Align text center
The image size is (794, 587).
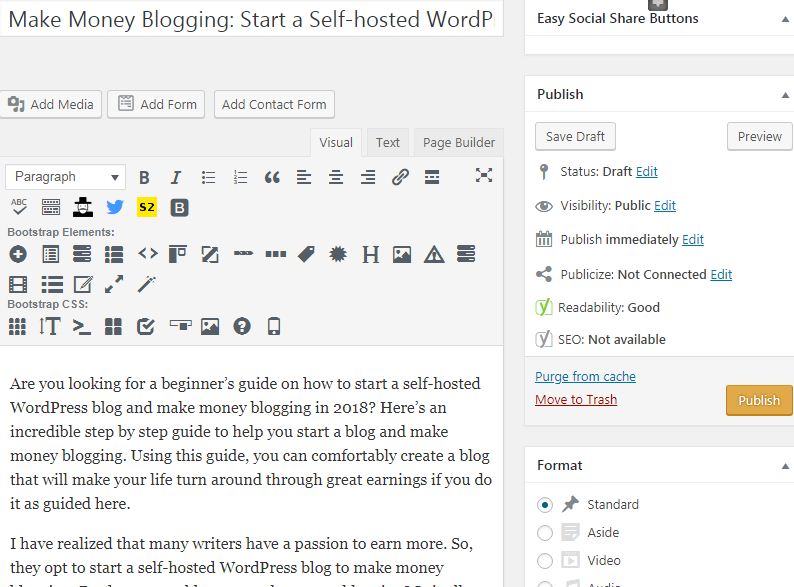pyautogui.click(x=336, y=177)
